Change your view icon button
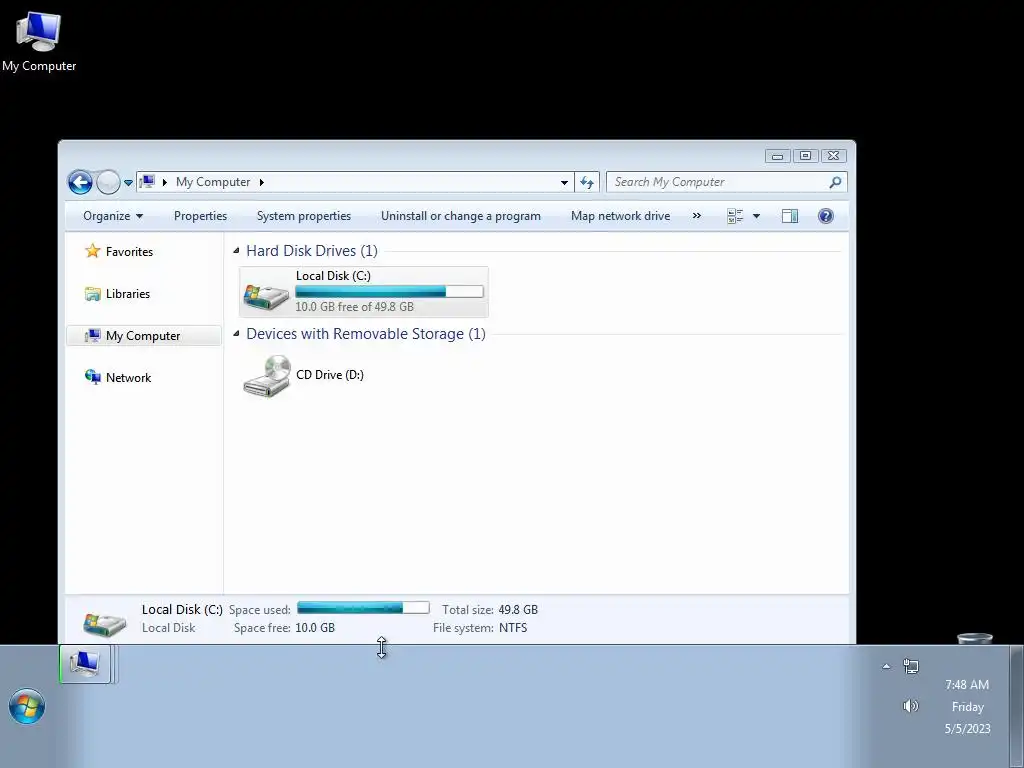The width and height of the screenshot is (1024, 768). point(735,216)
